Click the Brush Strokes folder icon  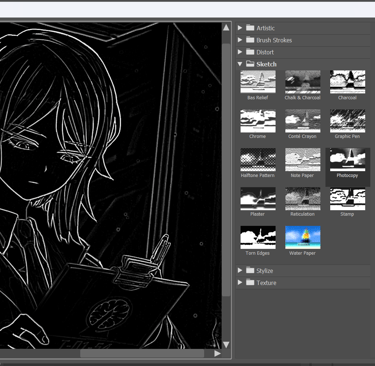click(x=250, y=40)
